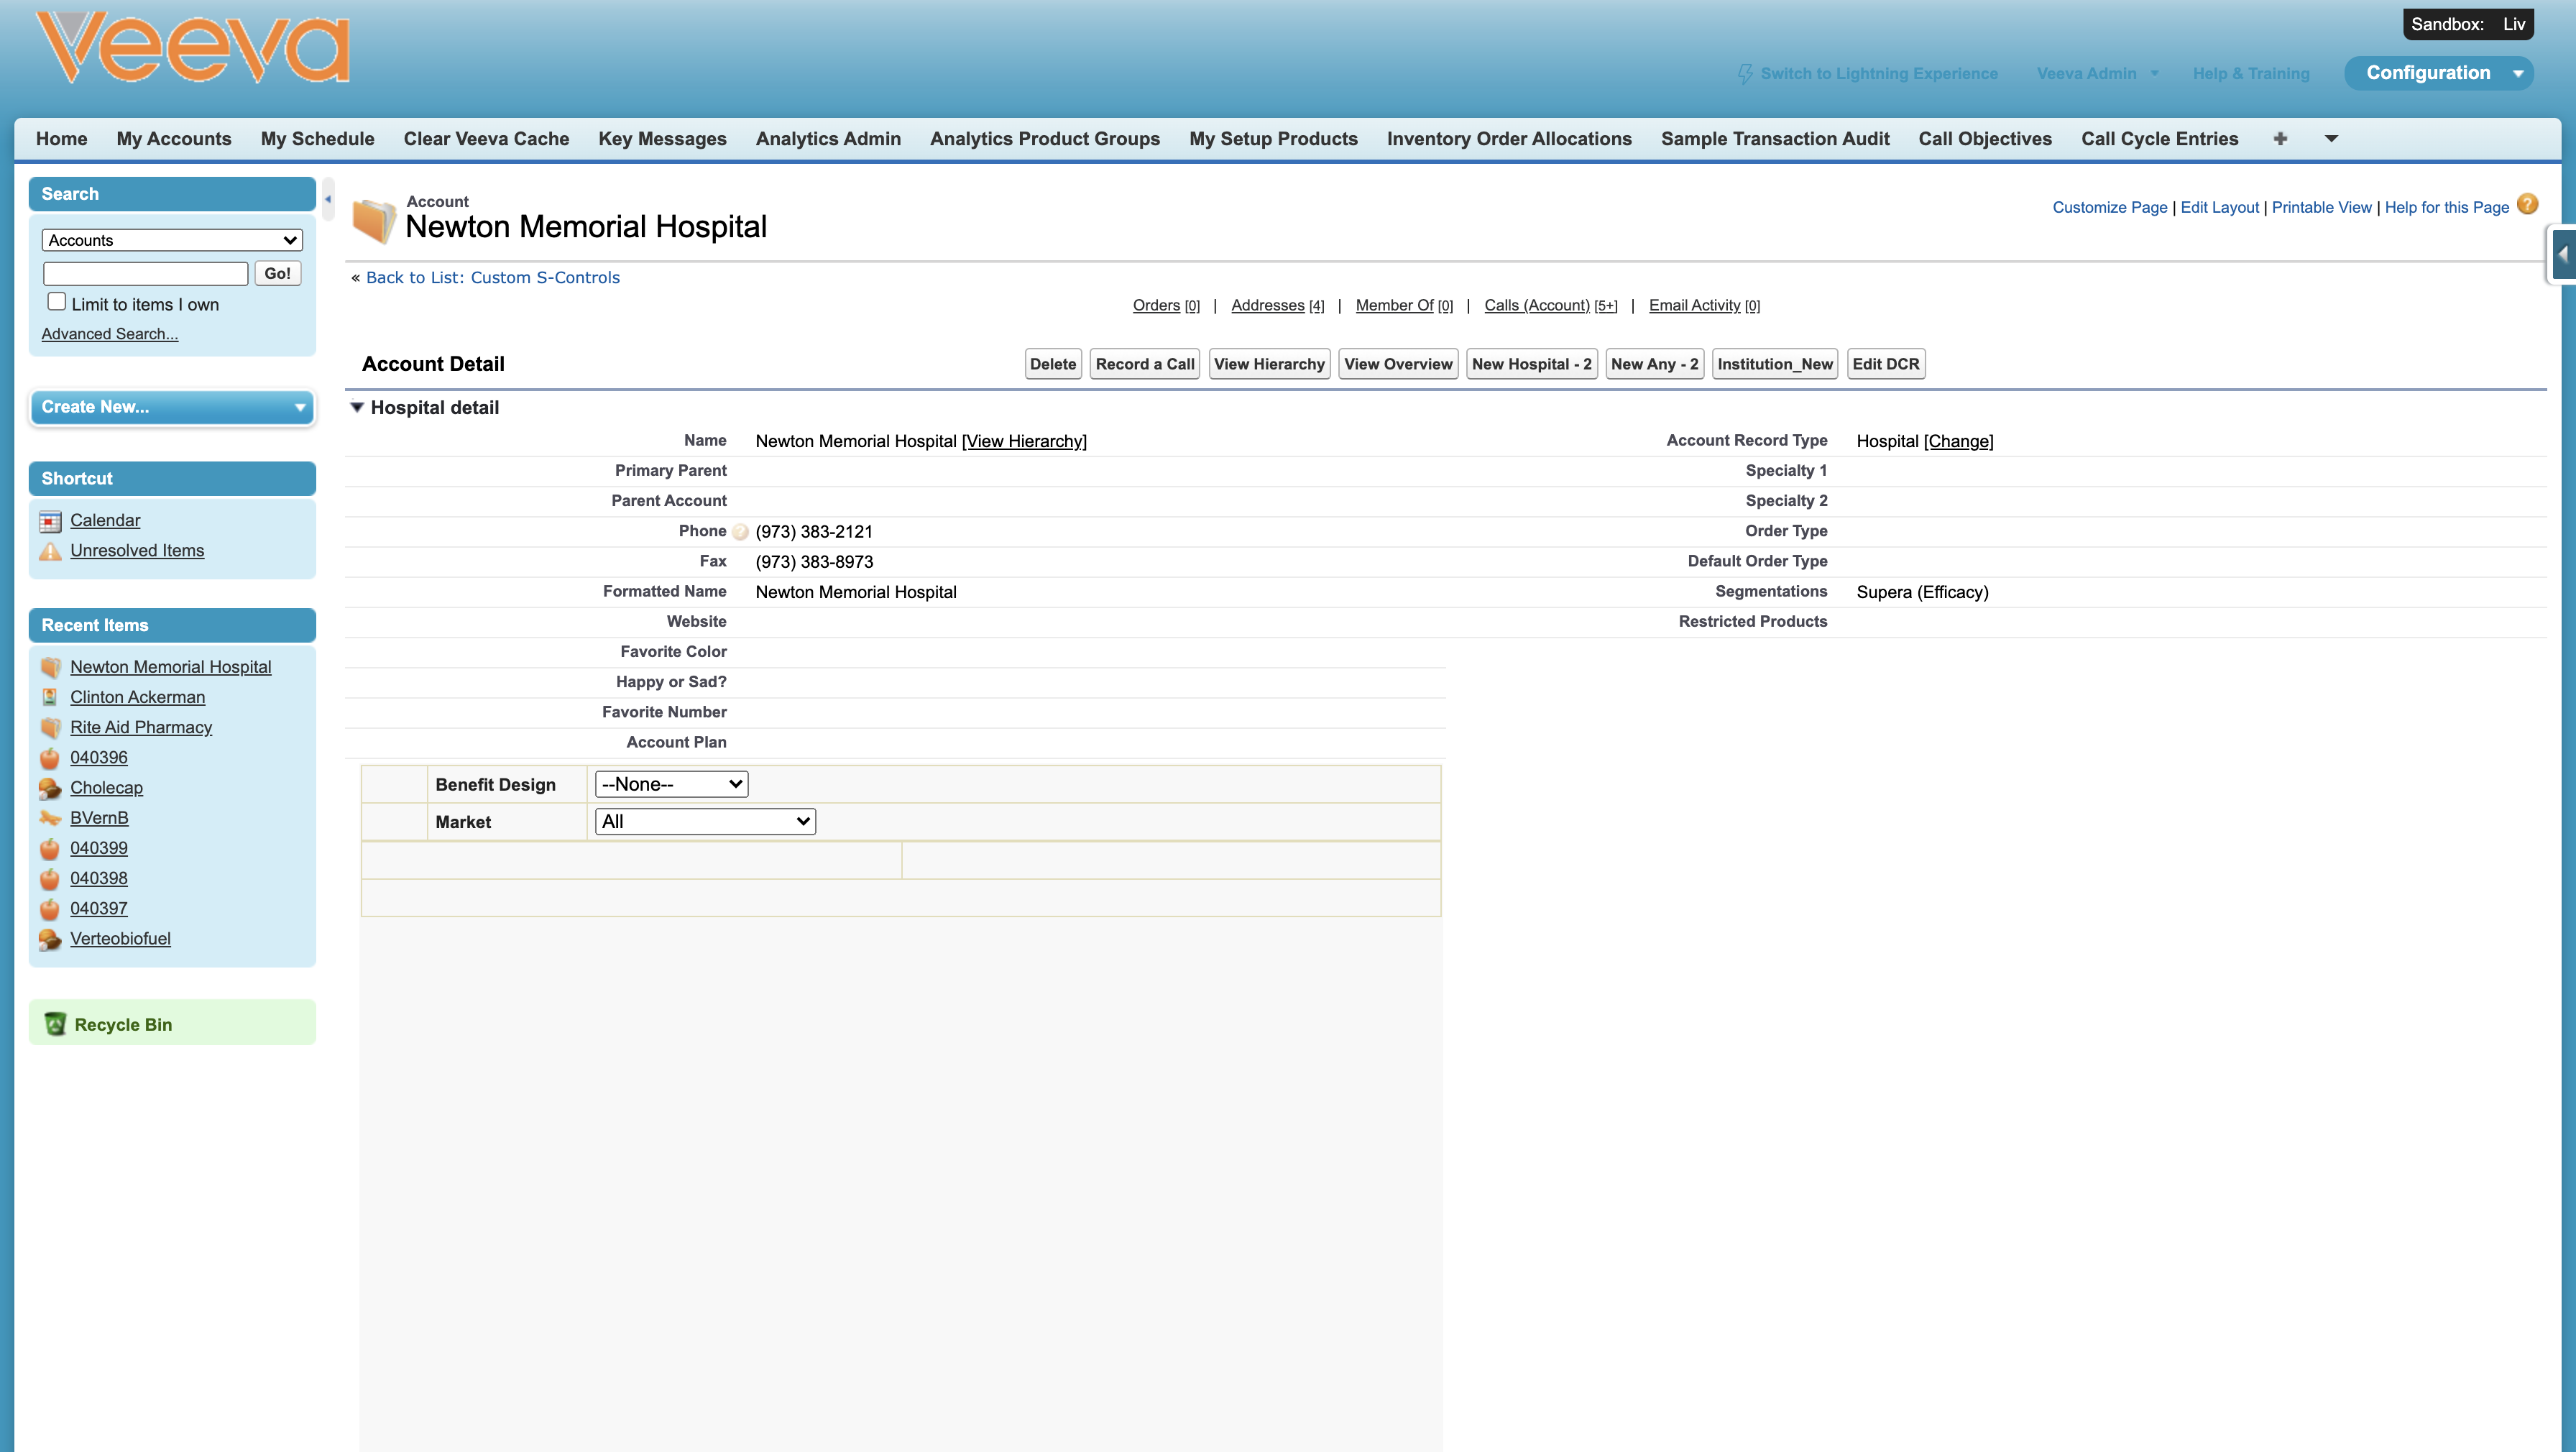The image size is (2576, 1452).
Task: Open the Accounts search scope dropdown
Action: [x=172, y=240]
